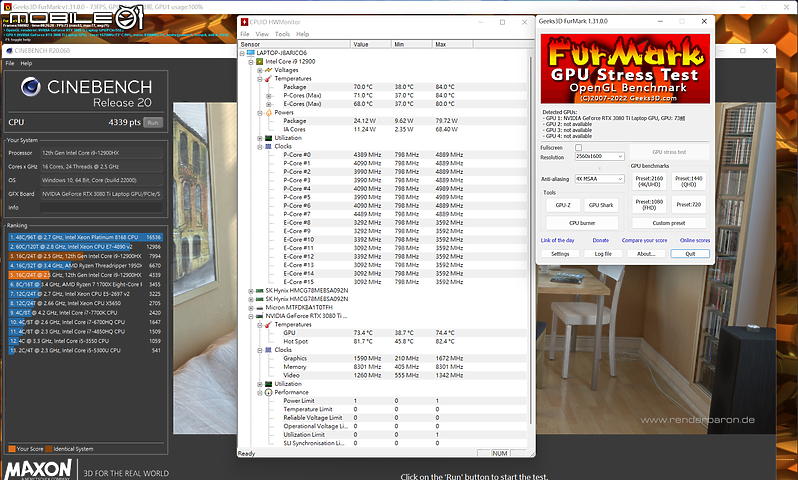Collapse the Powers node
798x480 pixels.
[260, 112]
